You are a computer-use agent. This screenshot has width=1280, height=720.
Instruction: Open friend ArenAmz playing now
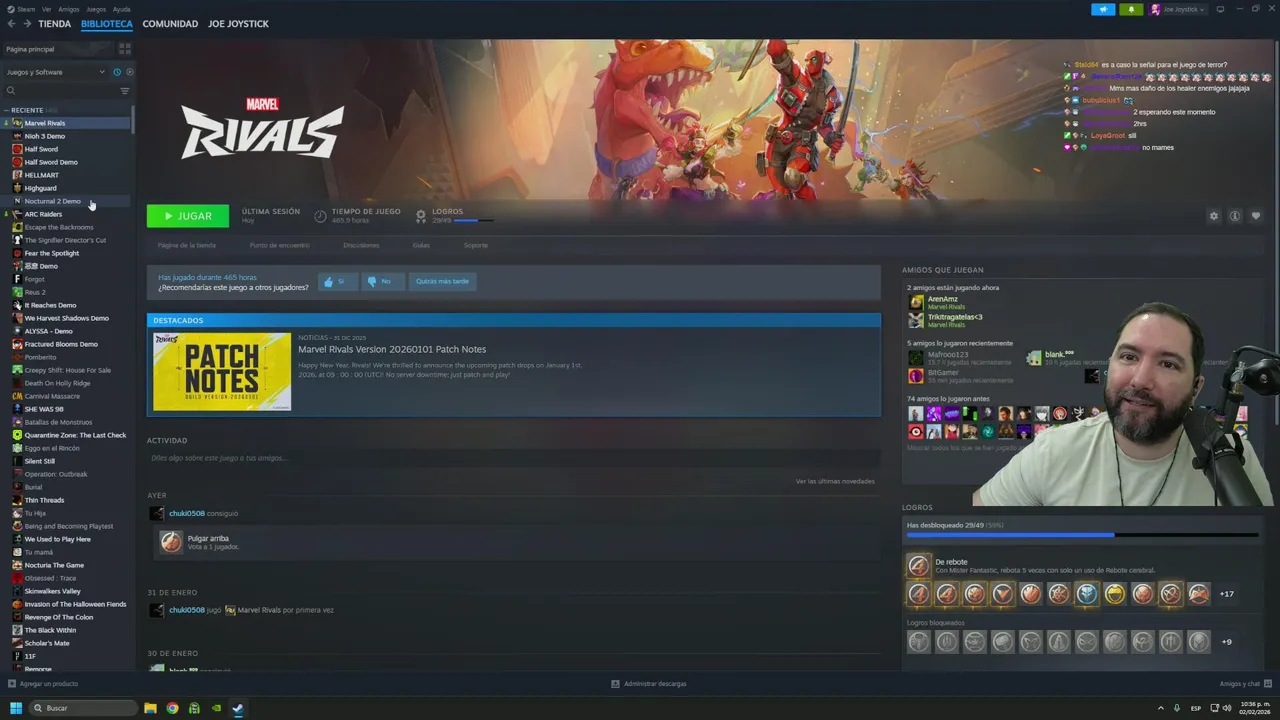click(x=943, y=299)
